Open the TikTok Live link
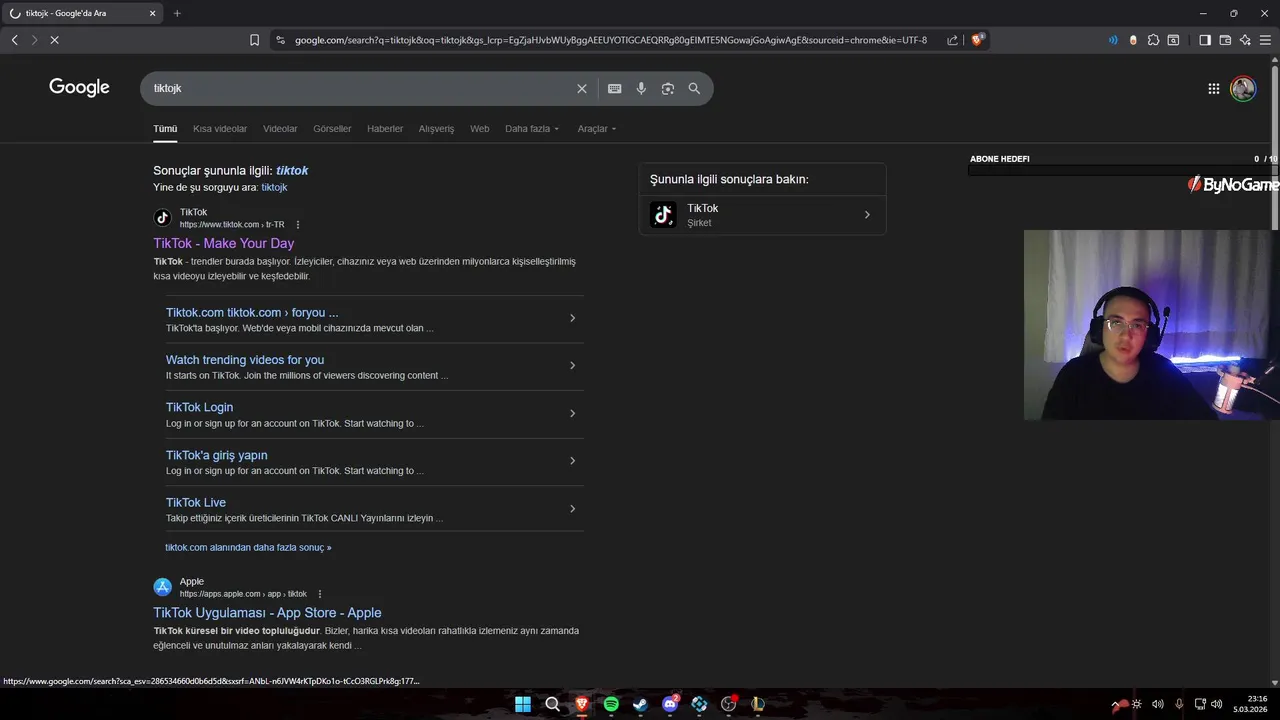 click(x=196, y=502)
